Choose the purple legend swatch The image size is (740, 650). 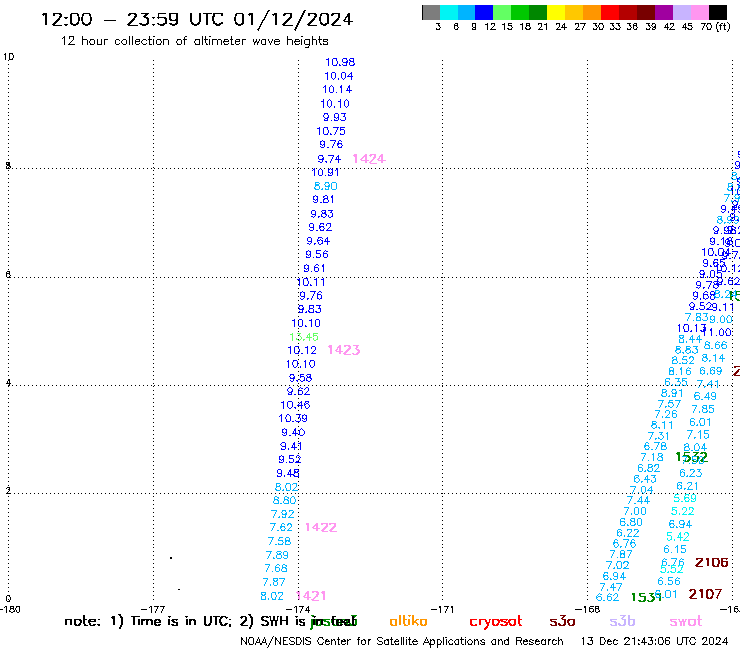point(663,12)
